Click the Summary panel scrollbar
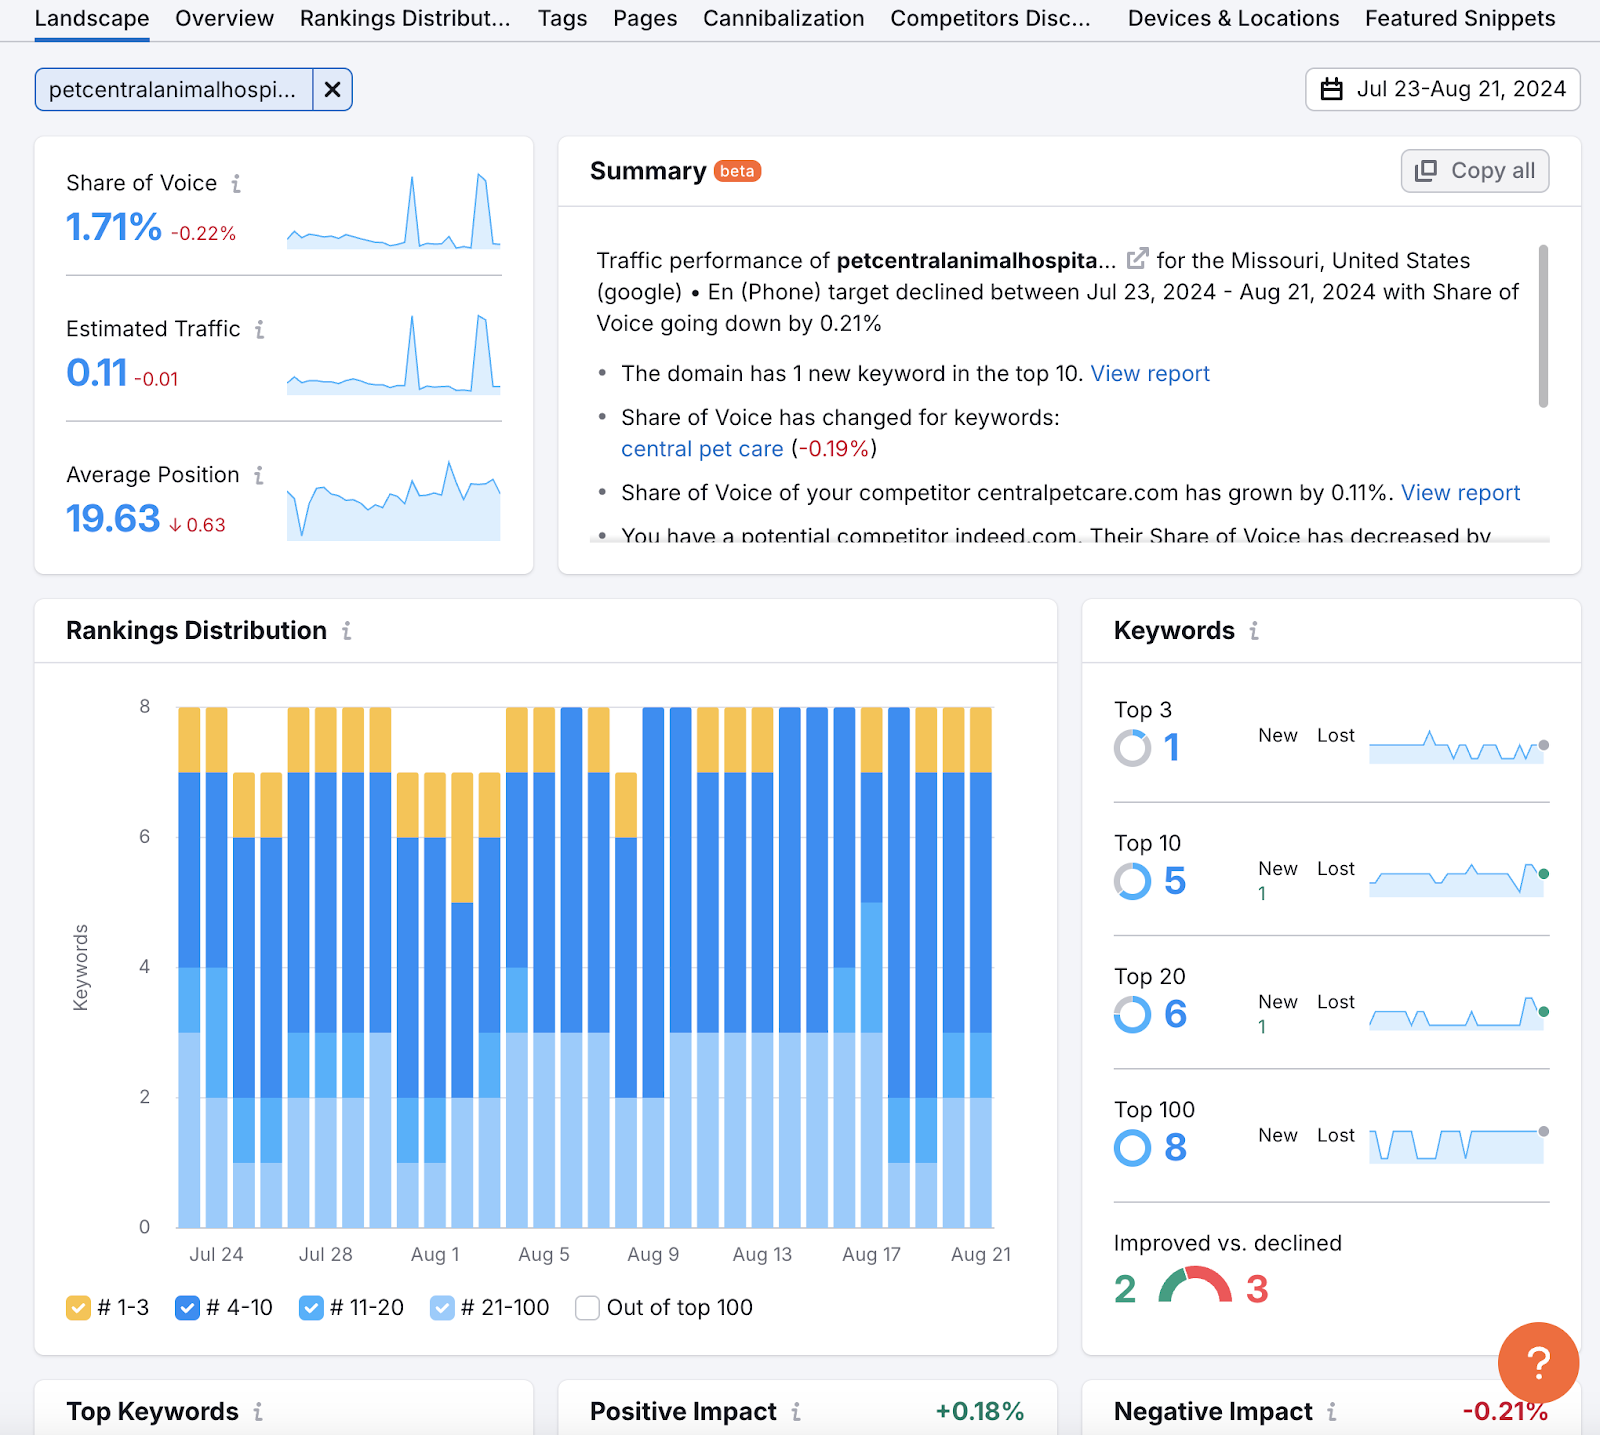 tap(1543, 326)
